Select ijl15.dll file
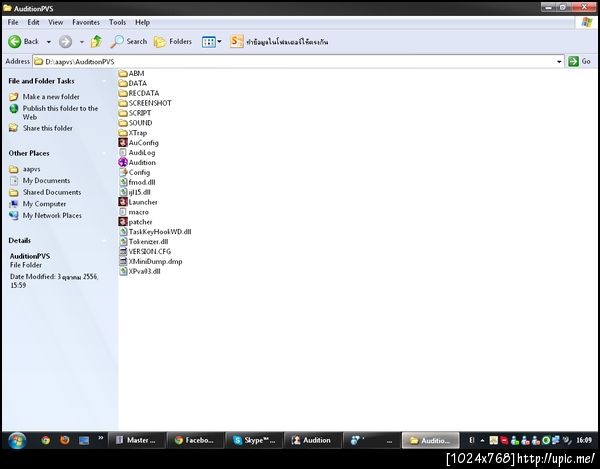The height and width of the screenshot is (469, 600). pos(134,192)
